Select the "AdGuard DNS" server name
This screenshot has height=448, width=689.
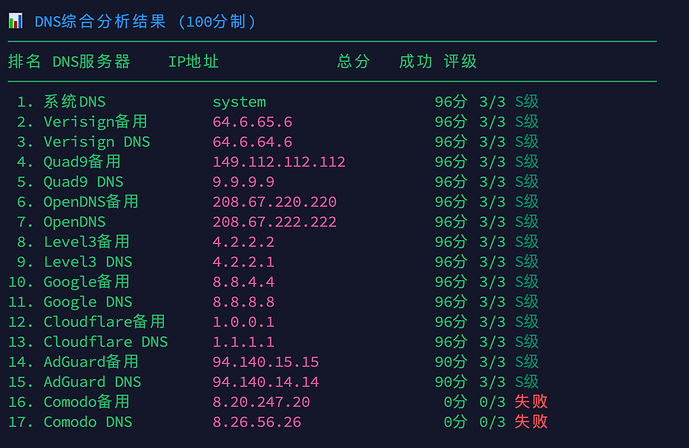coord(92,382)
